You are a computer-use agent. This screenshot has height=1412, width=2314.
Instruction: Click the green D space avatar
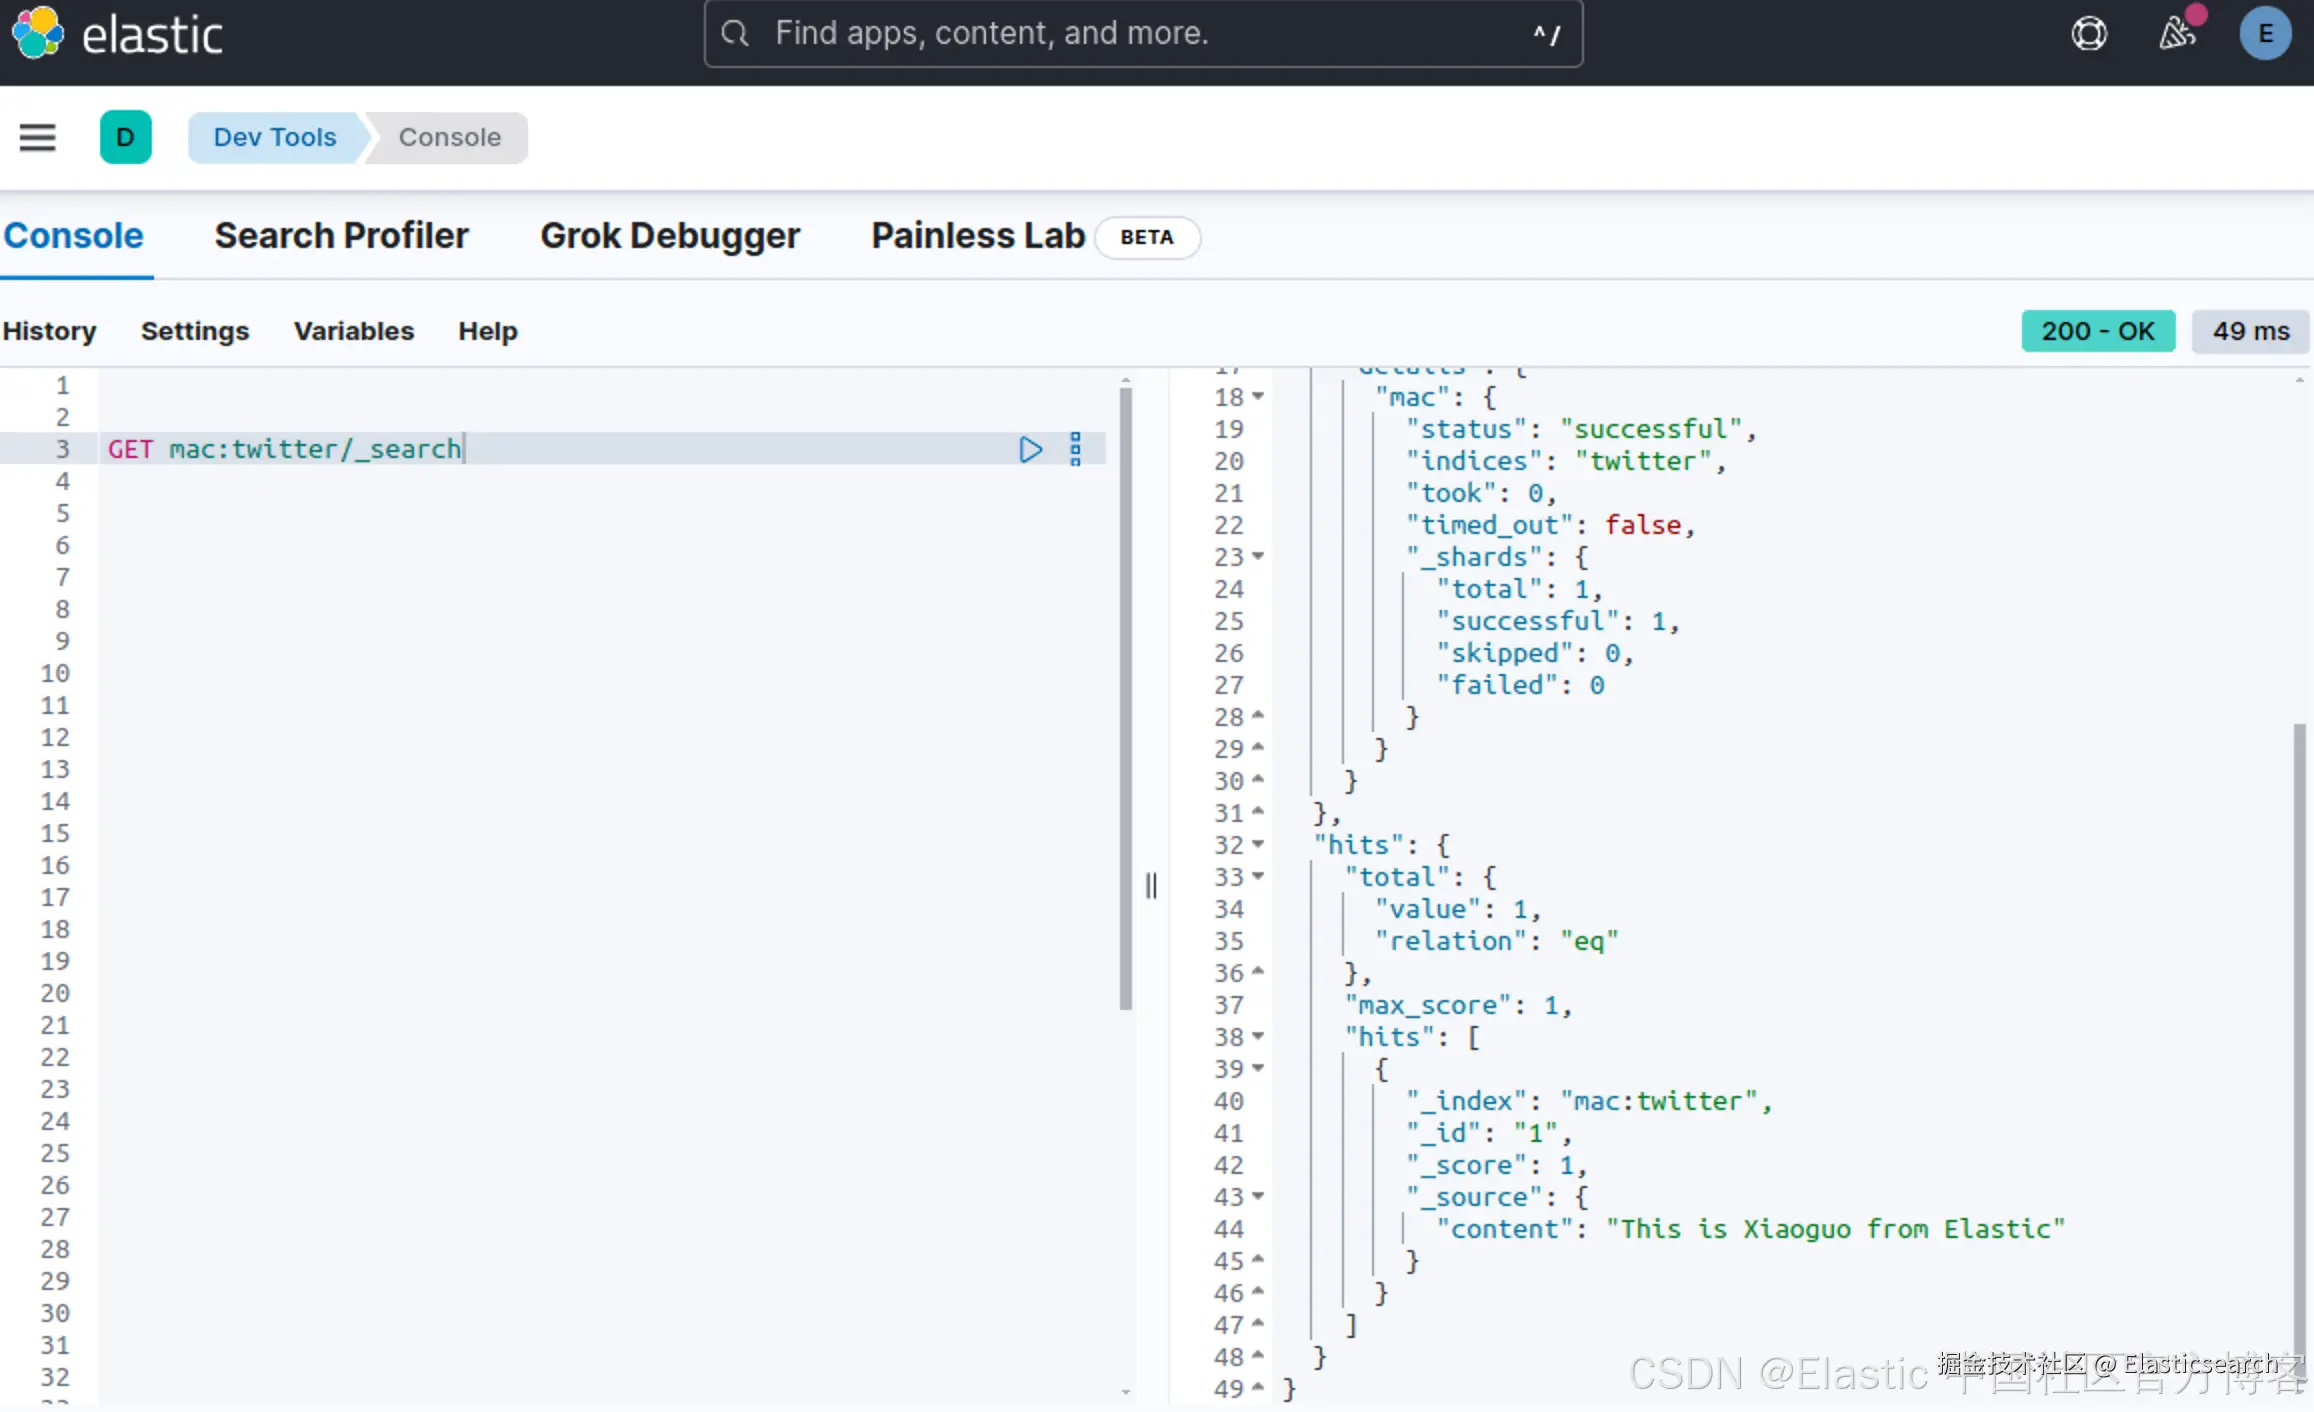click(x=125, y=137)
